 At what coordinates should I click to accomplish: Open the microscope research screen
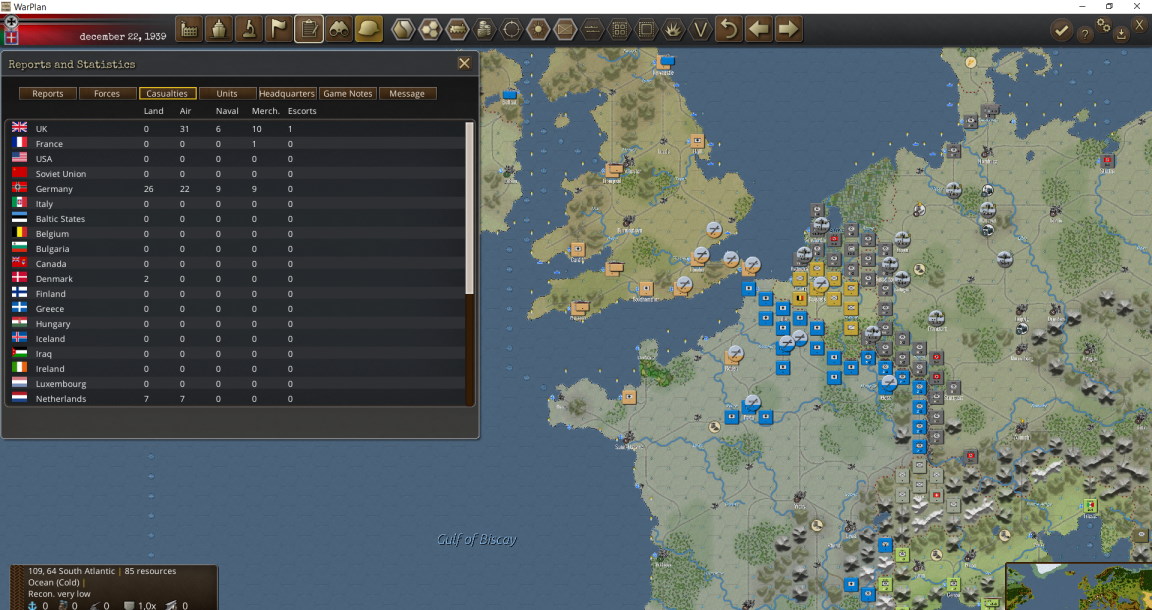point(249,29)
